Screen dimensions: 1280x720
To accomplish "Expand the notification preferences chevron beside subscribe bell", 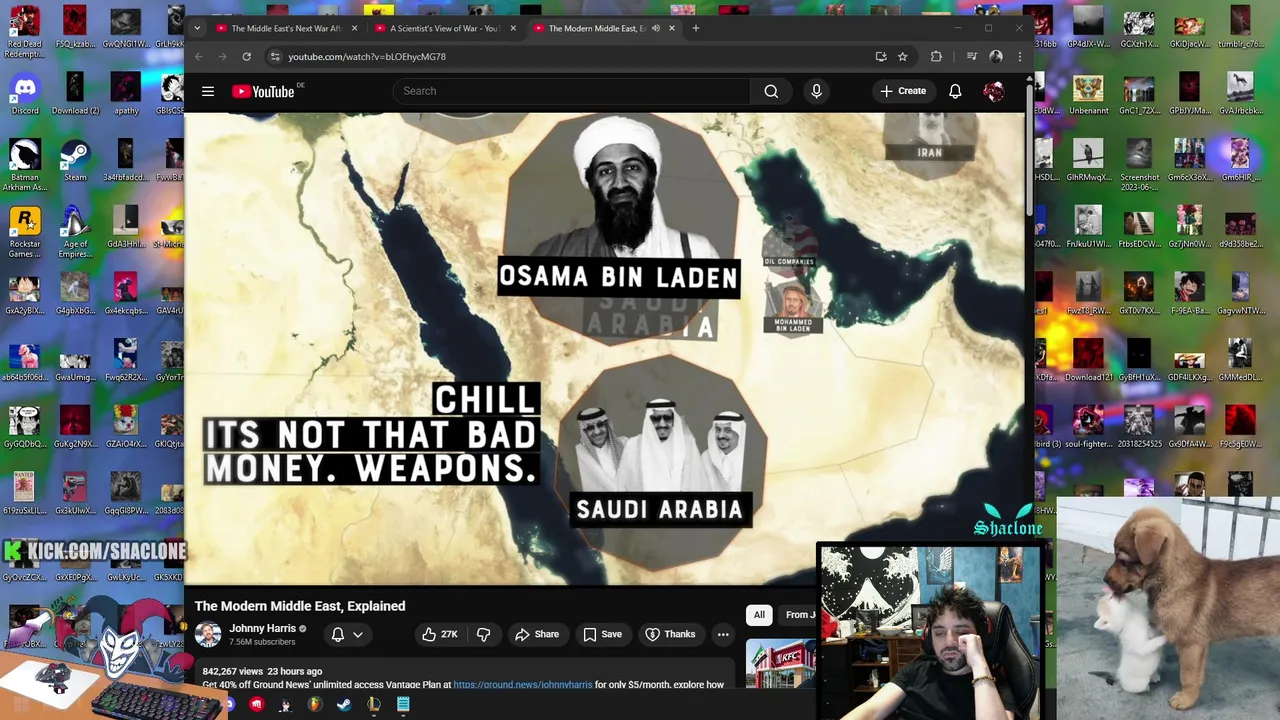I will click(357, 634).
